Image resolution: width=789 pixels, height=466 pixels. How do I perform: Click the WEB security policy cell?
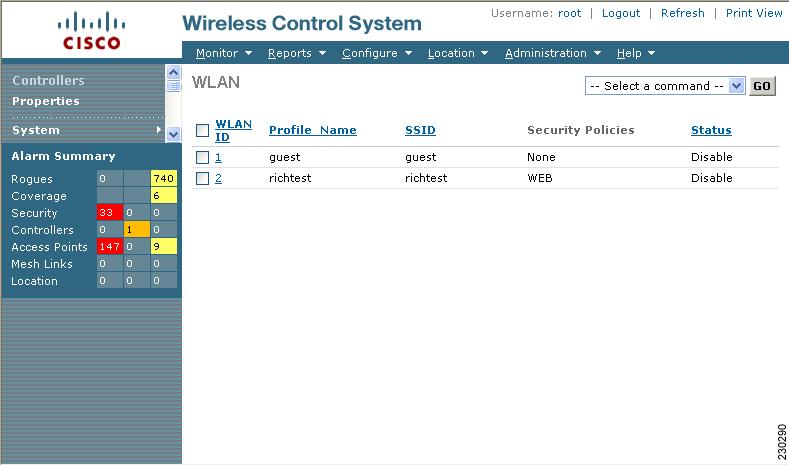(540, 178)
